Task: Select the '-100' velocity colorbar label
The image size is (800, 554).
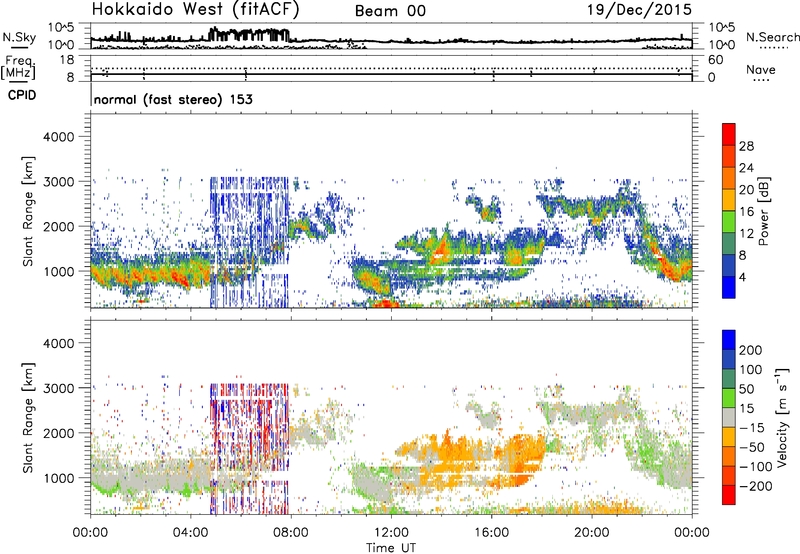Action: (756, 467)
